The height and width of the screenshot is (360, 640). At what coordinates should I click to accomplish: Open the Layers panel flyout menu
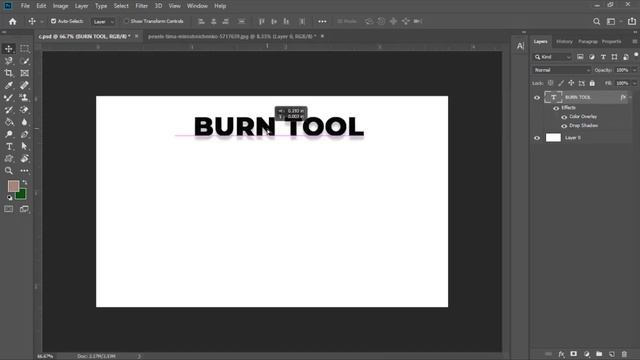coord(634,41)
